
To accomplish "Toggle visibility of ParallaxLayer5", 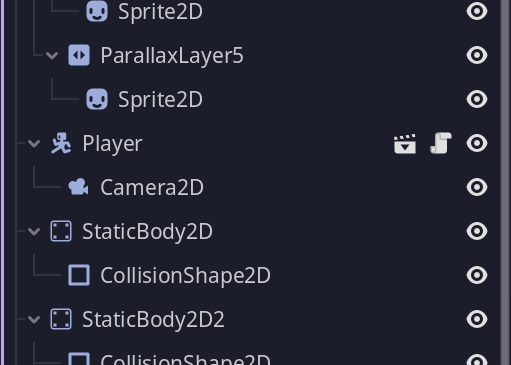I will click(477, 55).
